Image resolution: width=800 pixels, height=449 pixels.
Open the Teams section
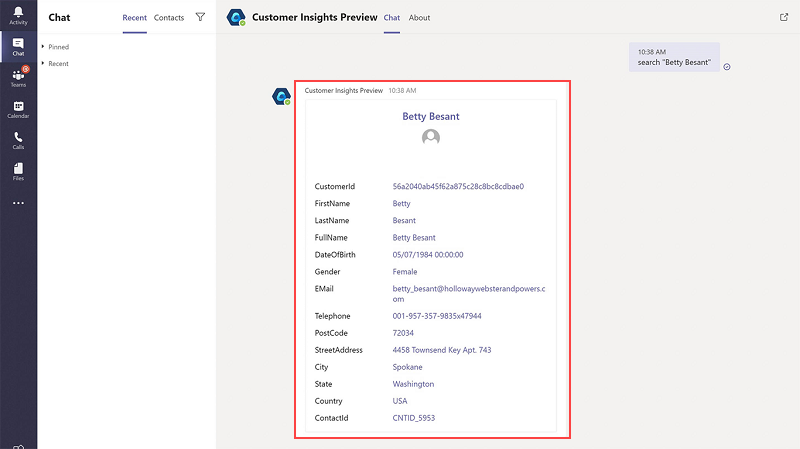coord(18,78)
